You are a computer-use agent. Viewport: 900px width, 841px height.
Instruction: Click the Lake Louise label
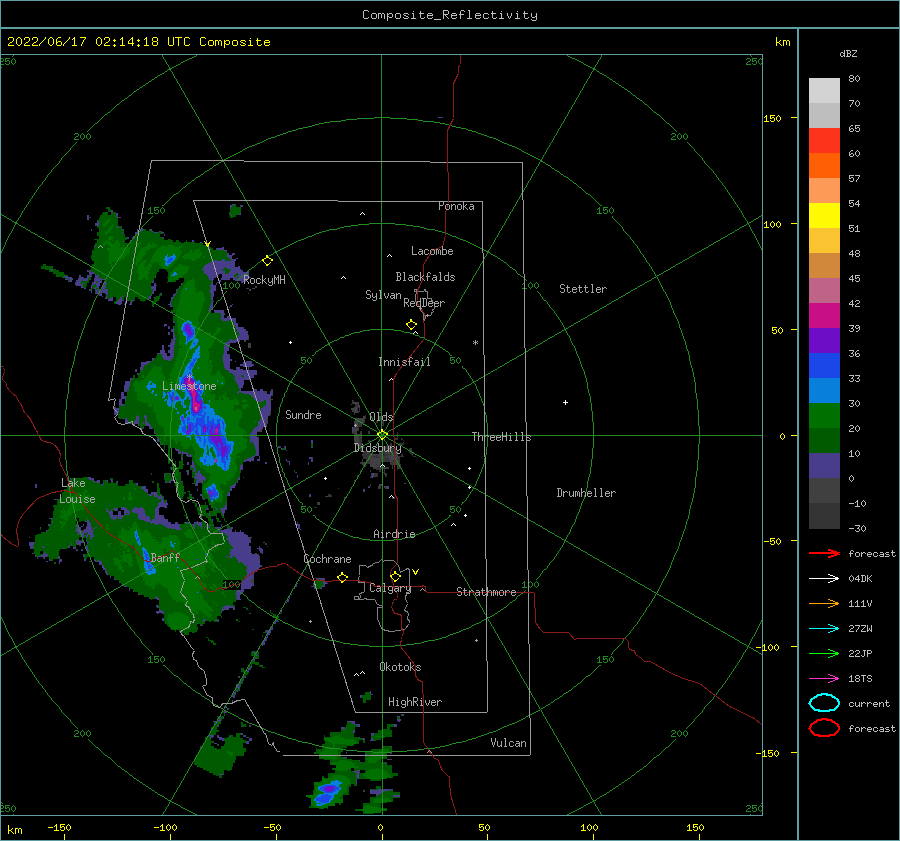coord(77,491)
